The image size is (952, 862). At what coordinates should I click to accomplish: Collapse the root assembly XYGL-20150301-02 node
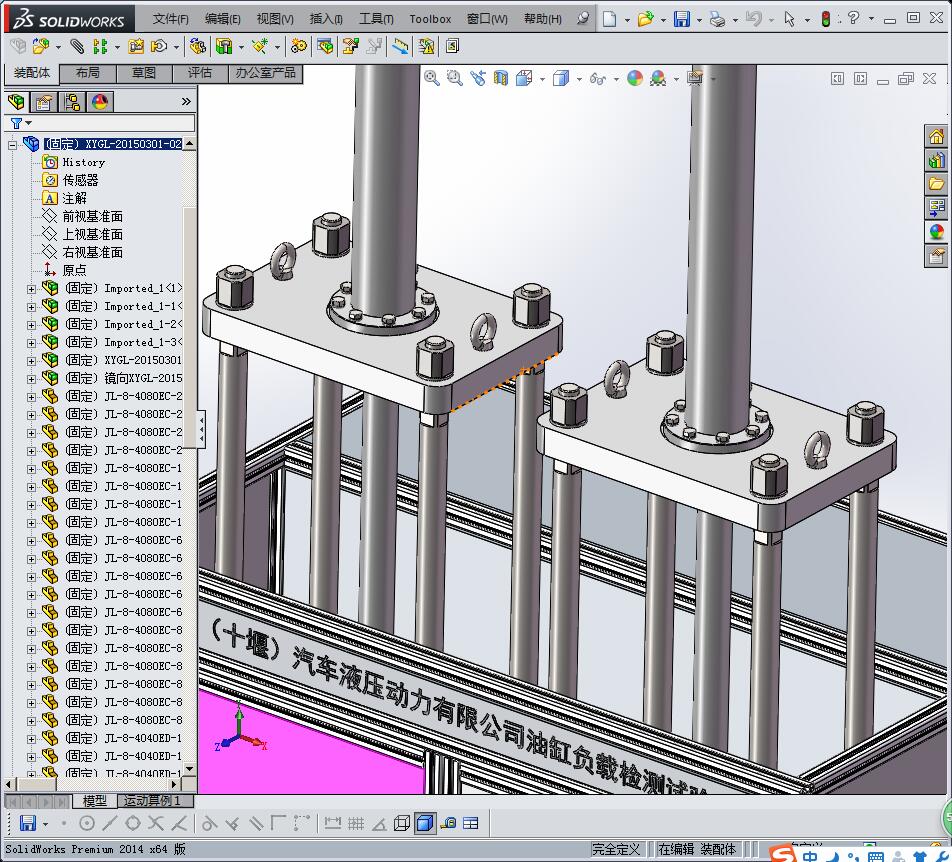tap(13, 144)
